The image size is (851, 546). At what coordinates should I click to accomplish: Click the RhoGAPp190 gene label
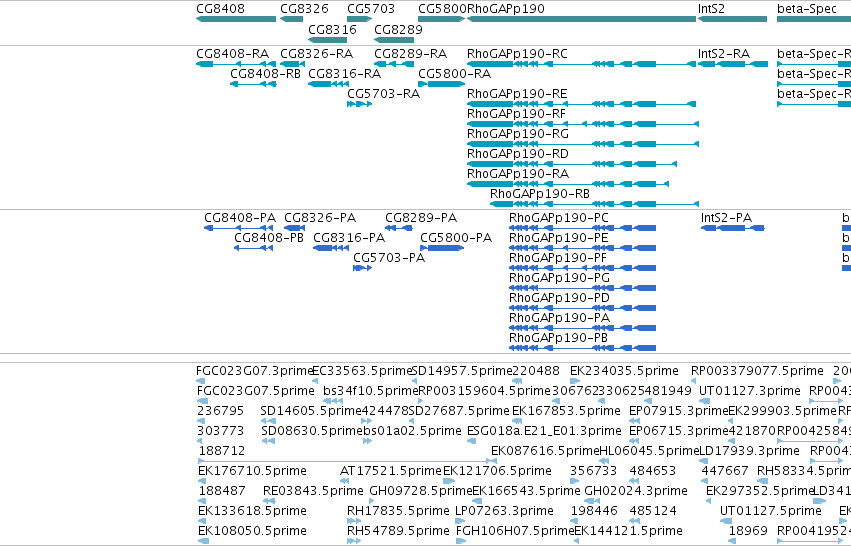point(506,9)
